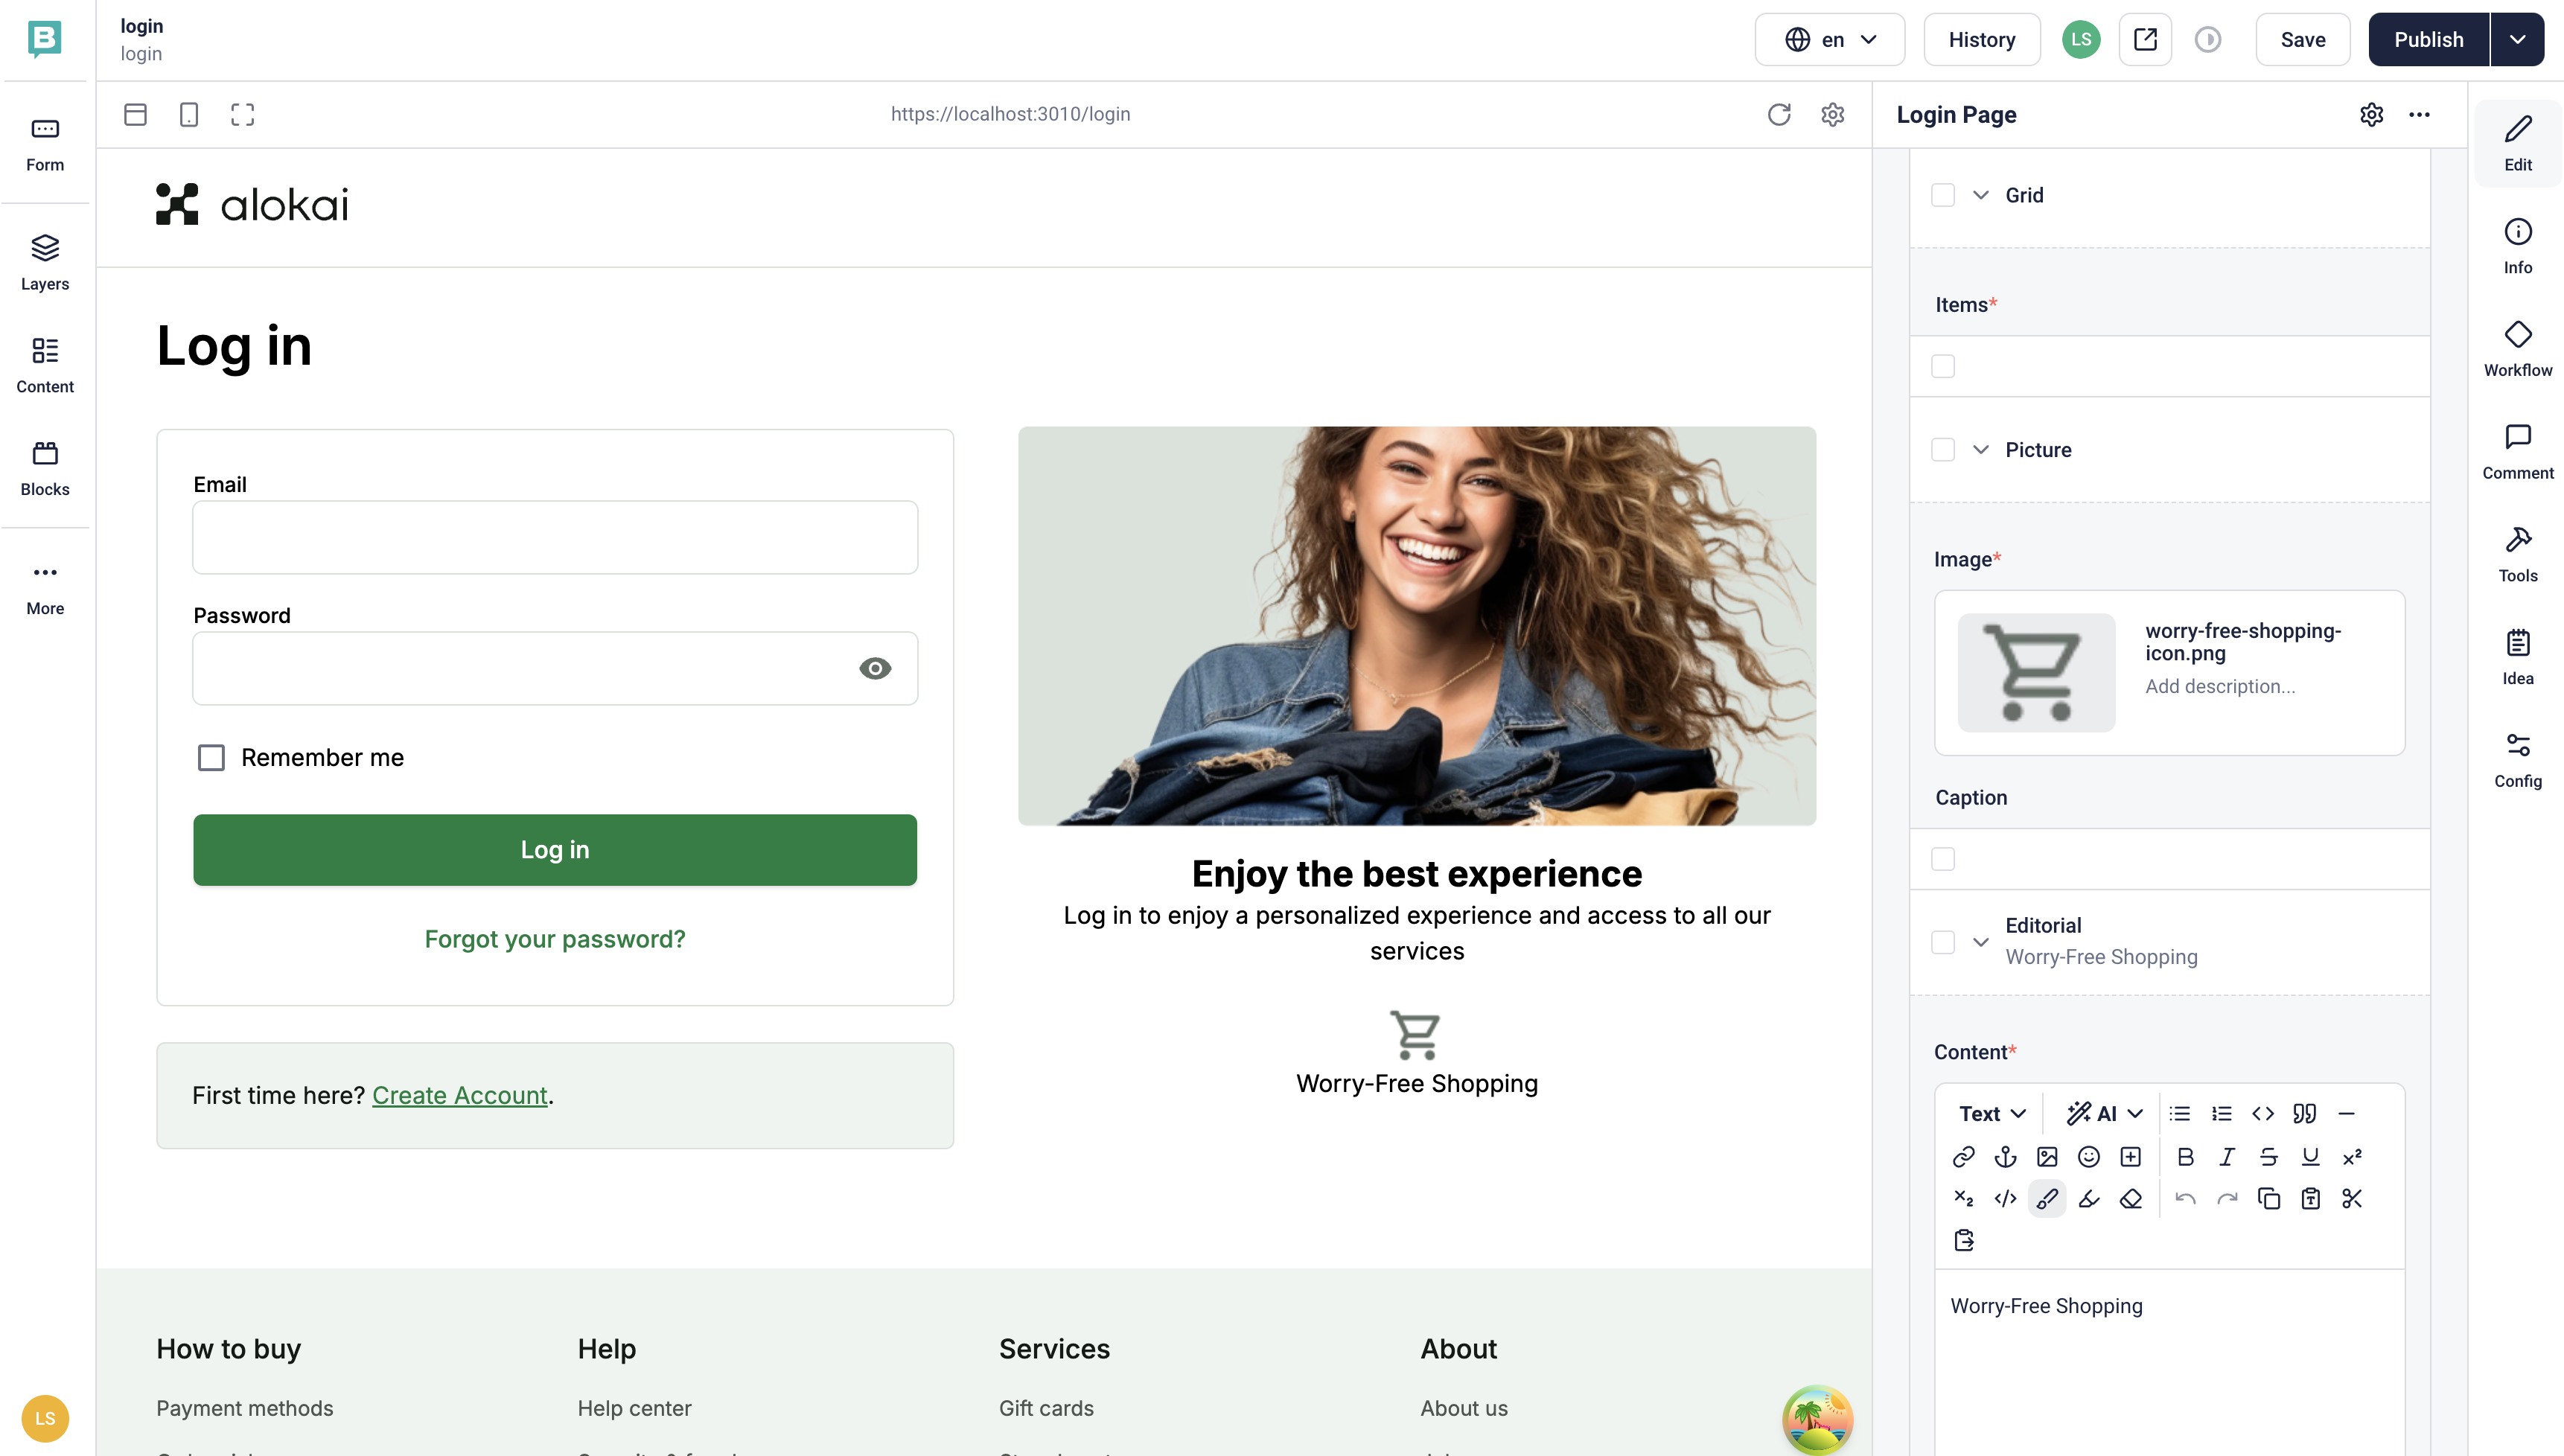Open the Blocks panel
2564x1456 pixels.
point(45,468)
